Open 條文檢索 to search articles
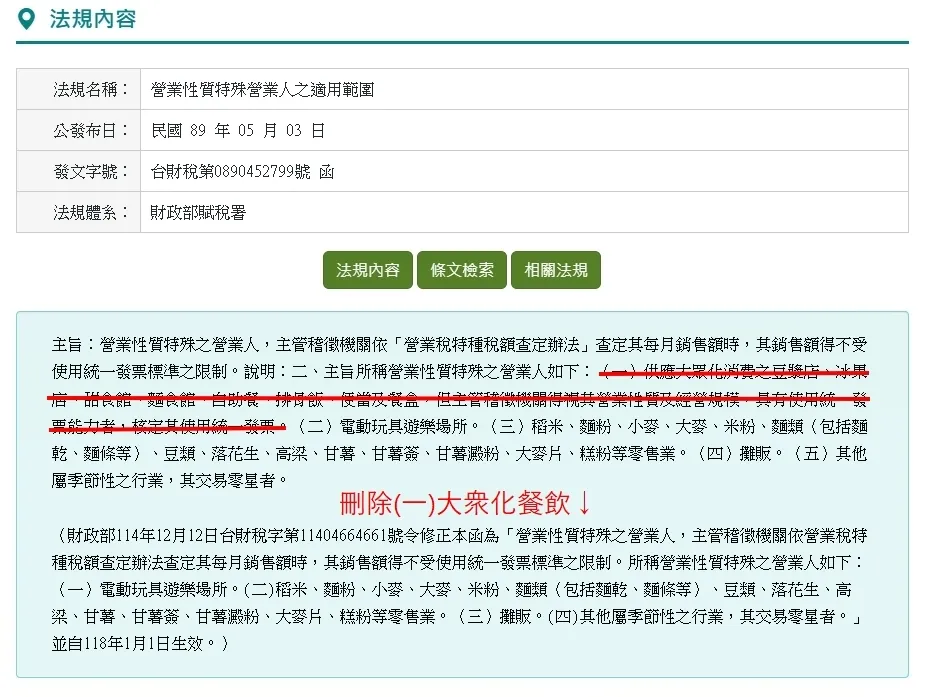The image size is (930, 697). coord(461,269)
